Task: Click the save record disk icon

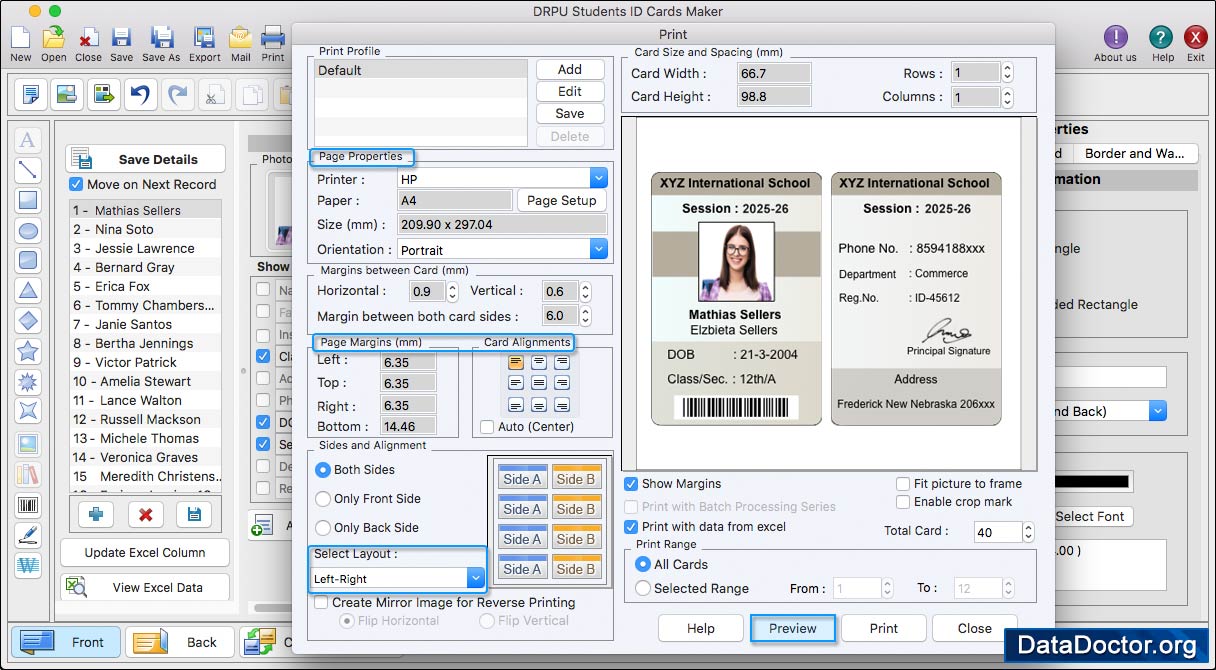Action: click(x=194, y=514)
